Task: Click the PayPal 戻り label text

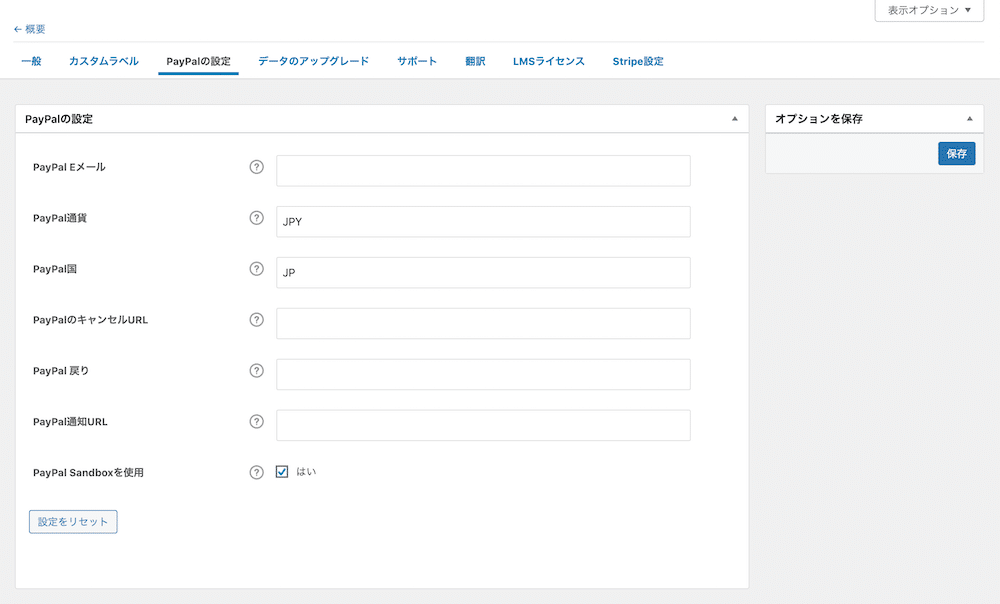Action: click(x=61, y=371)
